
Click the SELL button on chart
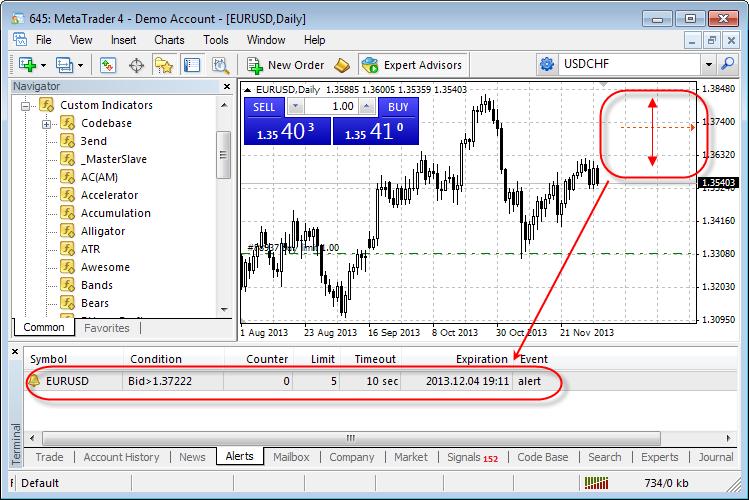[x=264, y=107]
